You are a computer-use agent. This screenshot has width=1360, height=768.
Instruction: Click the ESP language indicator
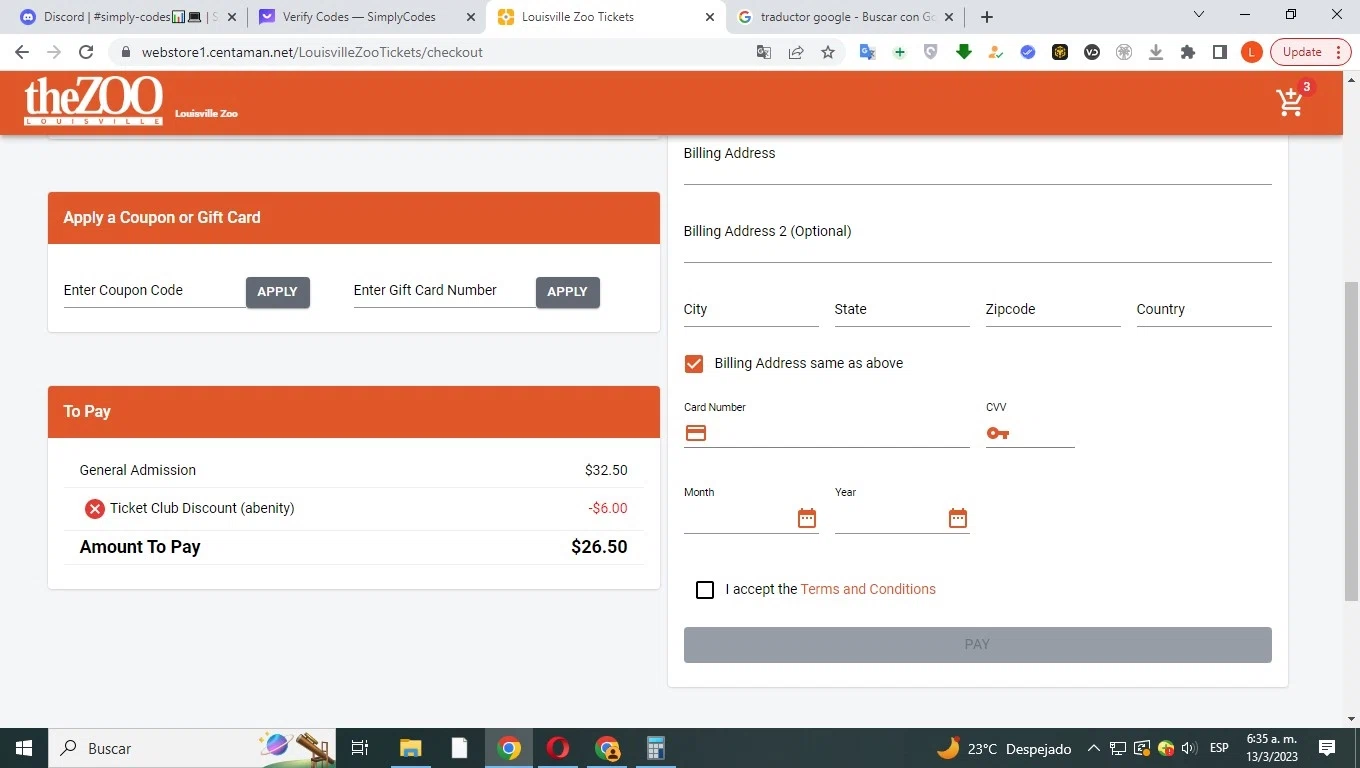[x=1219, y=748]
